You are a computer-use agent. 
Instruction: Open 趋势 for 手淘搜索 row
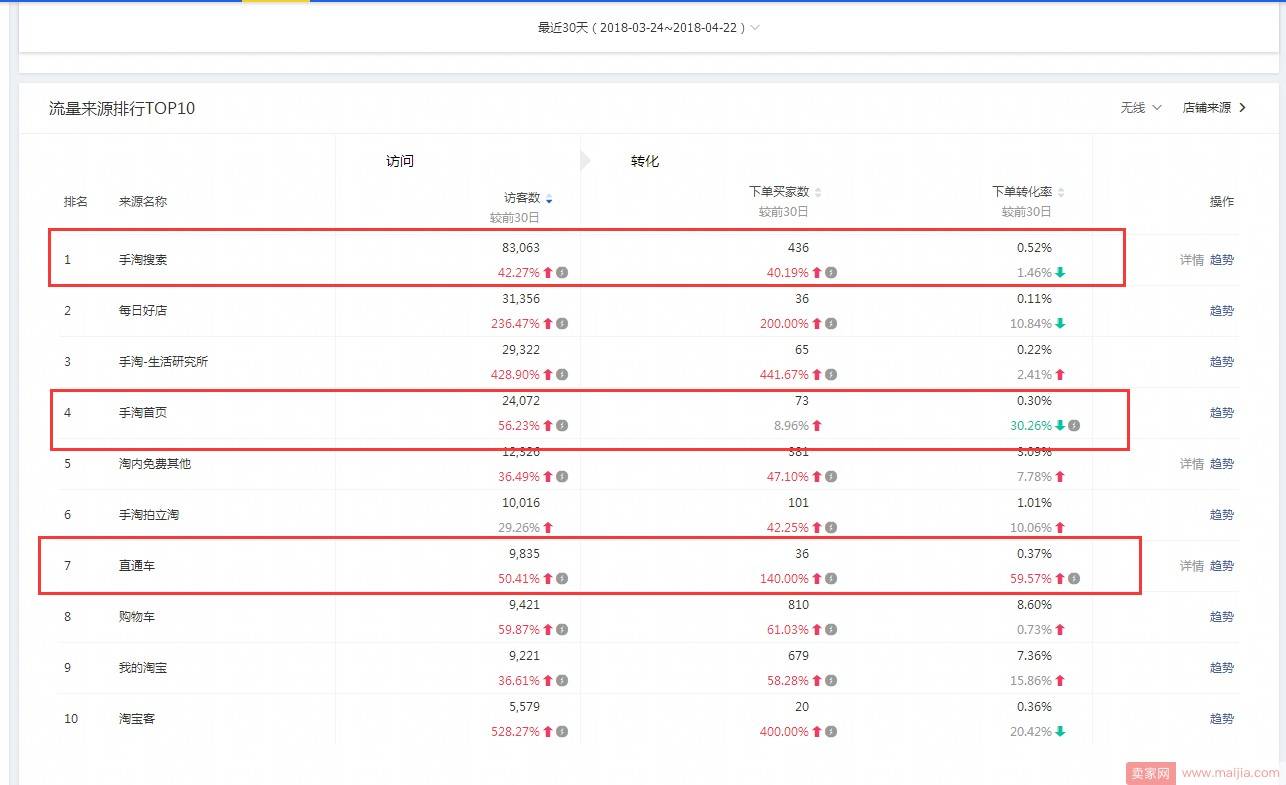pos(1222,260)
